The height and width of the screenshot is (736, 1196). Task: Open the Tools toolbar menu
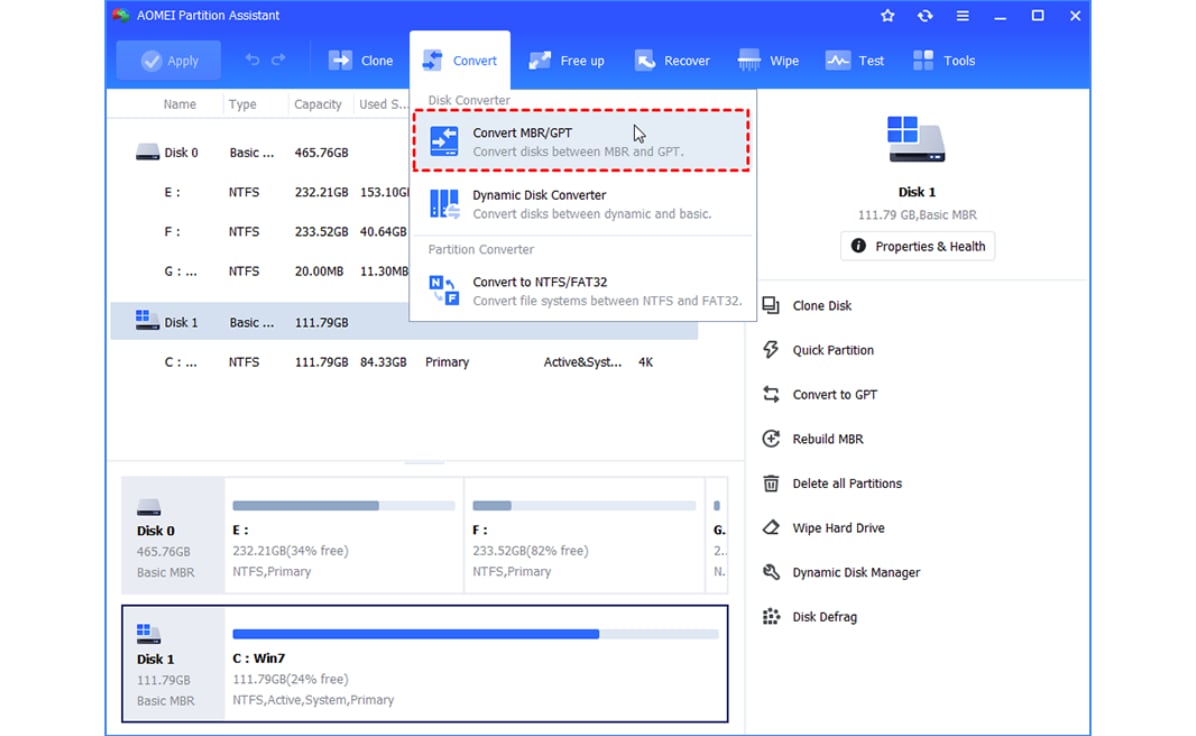(944, 60)
